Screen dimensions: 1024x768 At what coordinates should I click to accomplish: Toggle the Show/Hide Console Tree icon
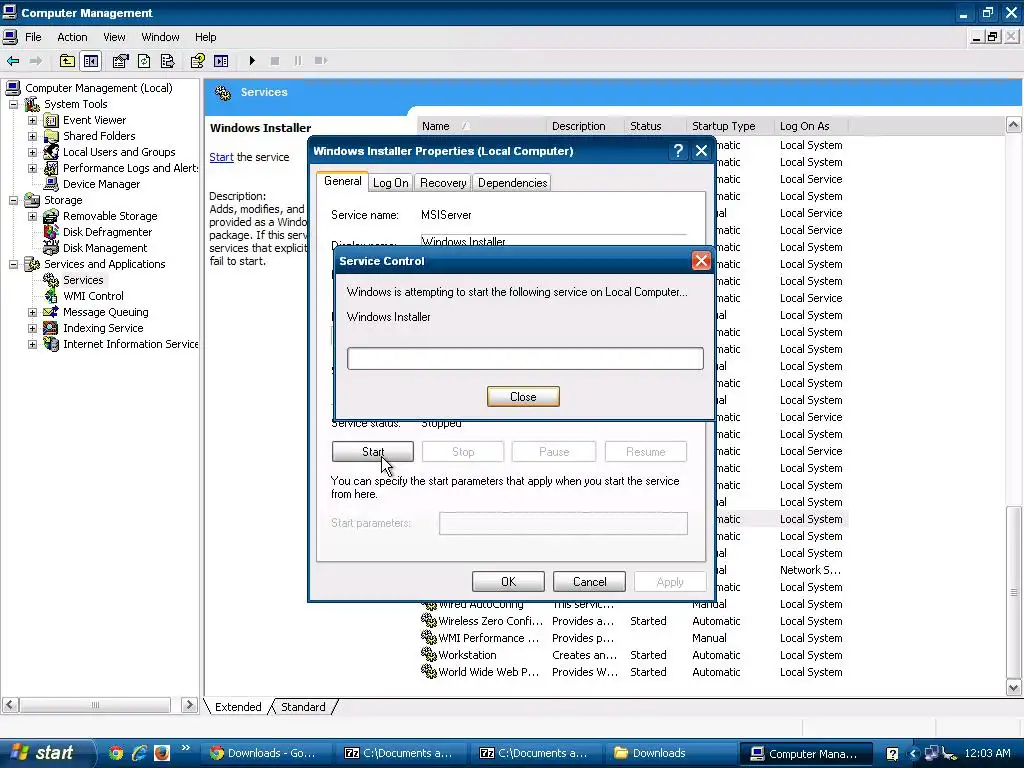[x=91, y=61]
